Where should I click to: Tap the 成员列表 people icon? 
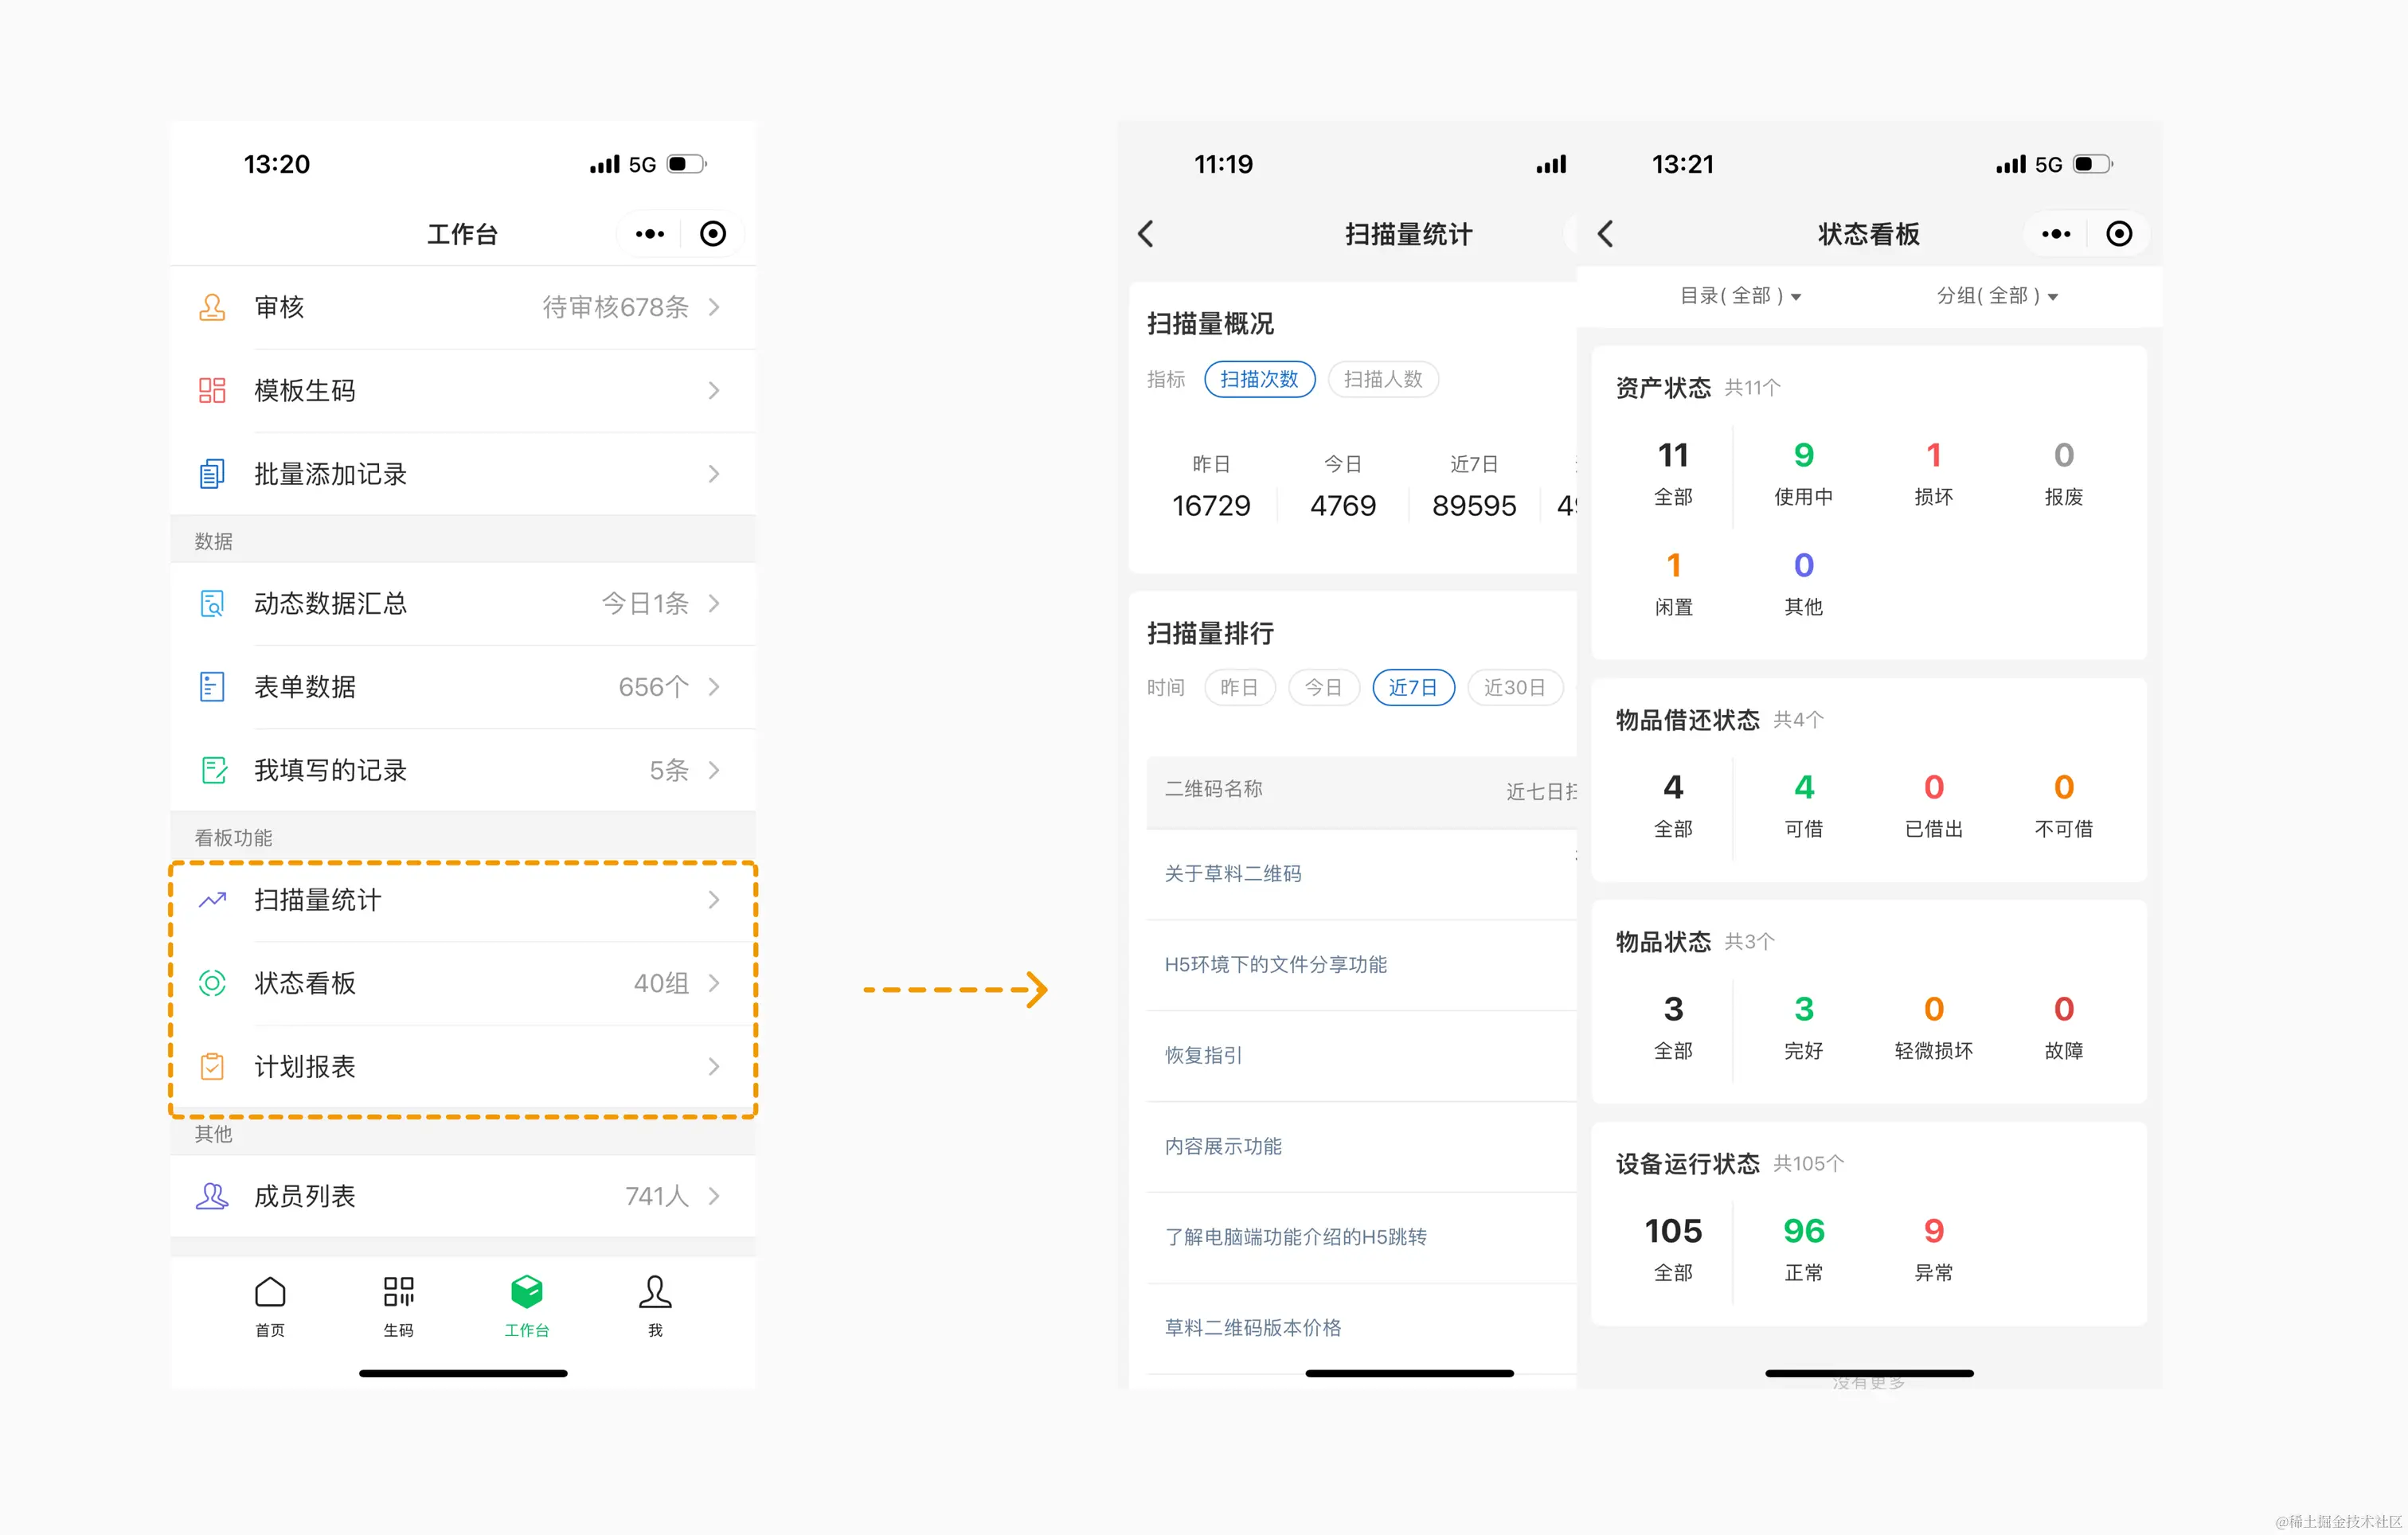(212, 1196)
